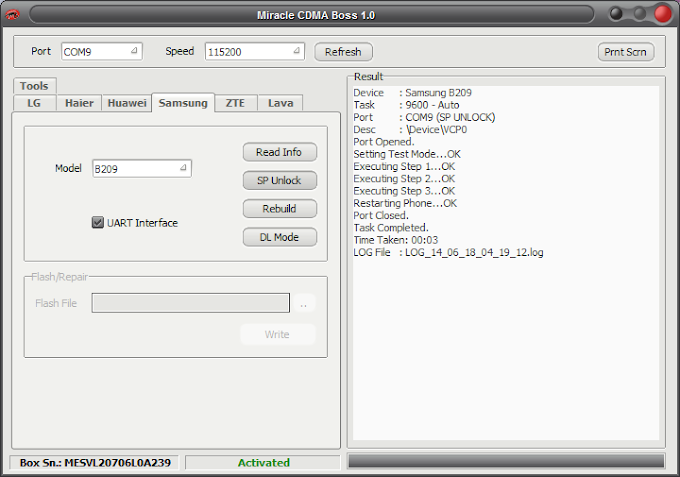680x477 pixels.
Task: Click the Refresh button
Action: point(343,52)
